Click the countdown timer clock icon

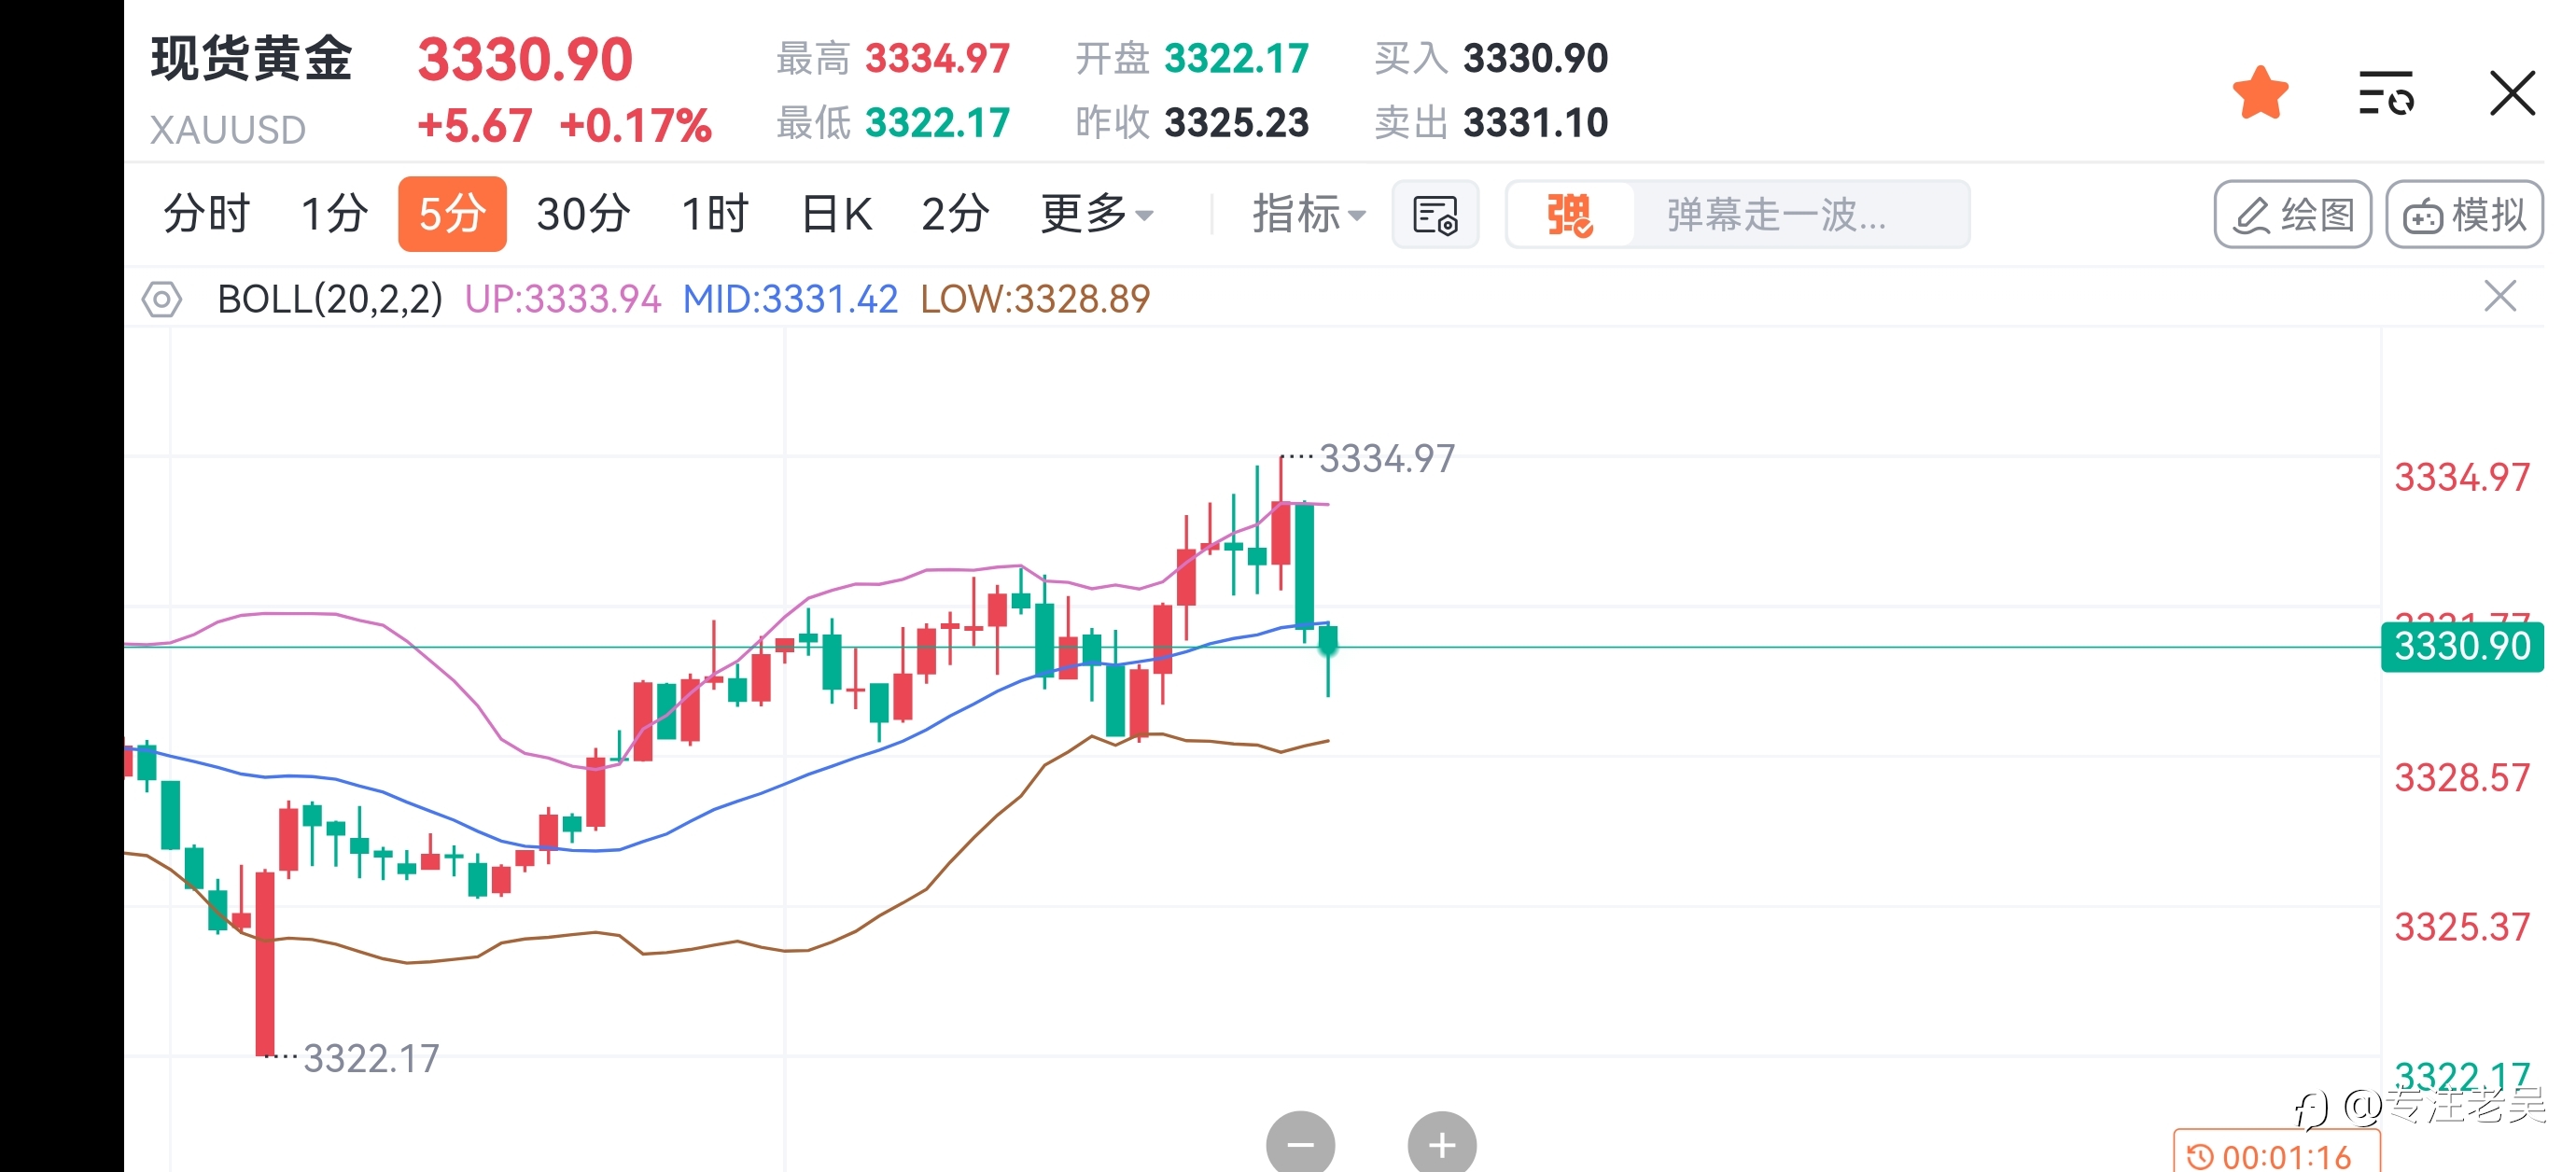(2200, 1157)
